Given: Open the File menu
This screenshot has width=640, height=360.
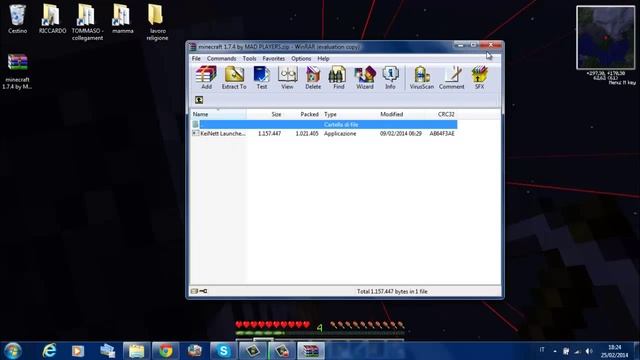Looking at the screenshot, I should point(196,59).
